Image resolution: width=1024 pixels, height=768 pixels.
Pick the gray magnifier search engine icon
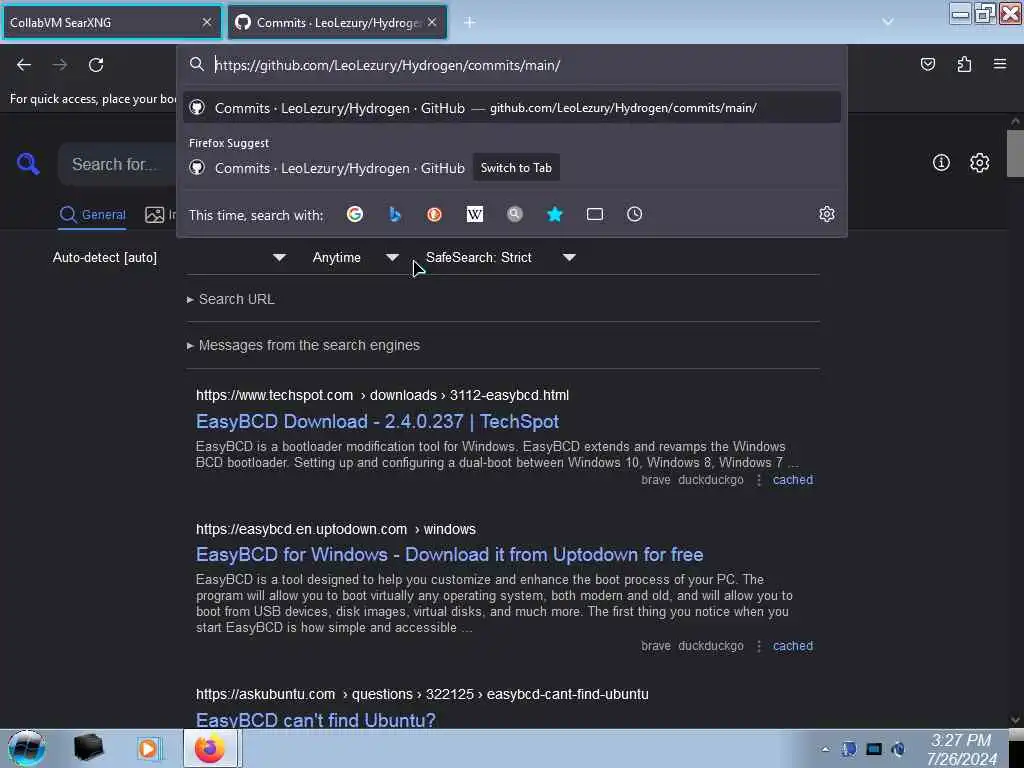click(515, 214)
